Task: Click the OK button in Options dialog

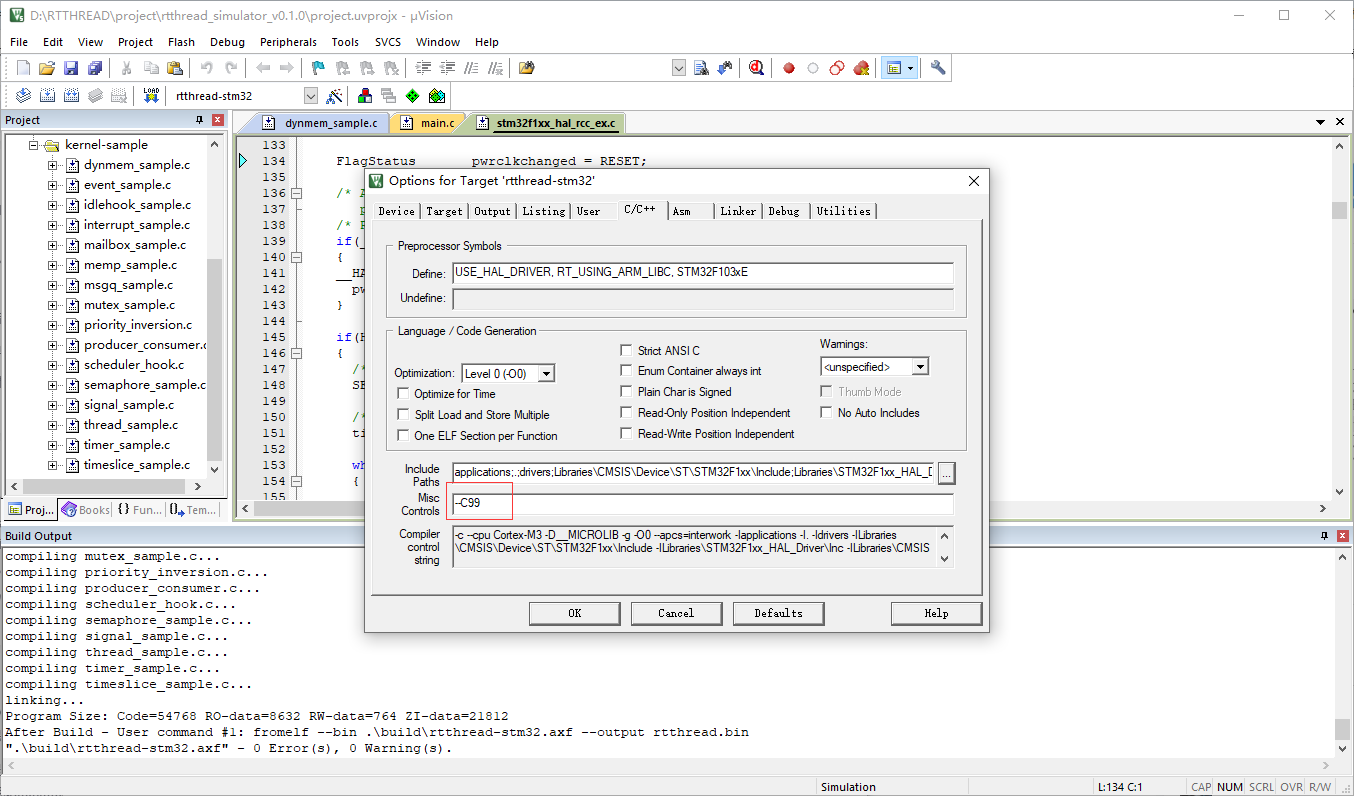Action: 574,613
